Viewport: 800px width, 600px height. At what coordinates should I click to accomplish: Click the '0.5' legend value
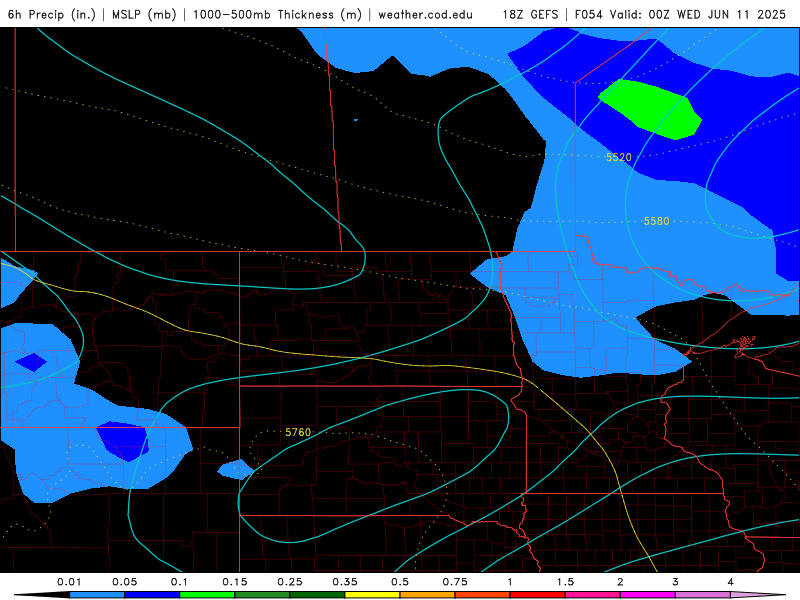pos(400,582)
